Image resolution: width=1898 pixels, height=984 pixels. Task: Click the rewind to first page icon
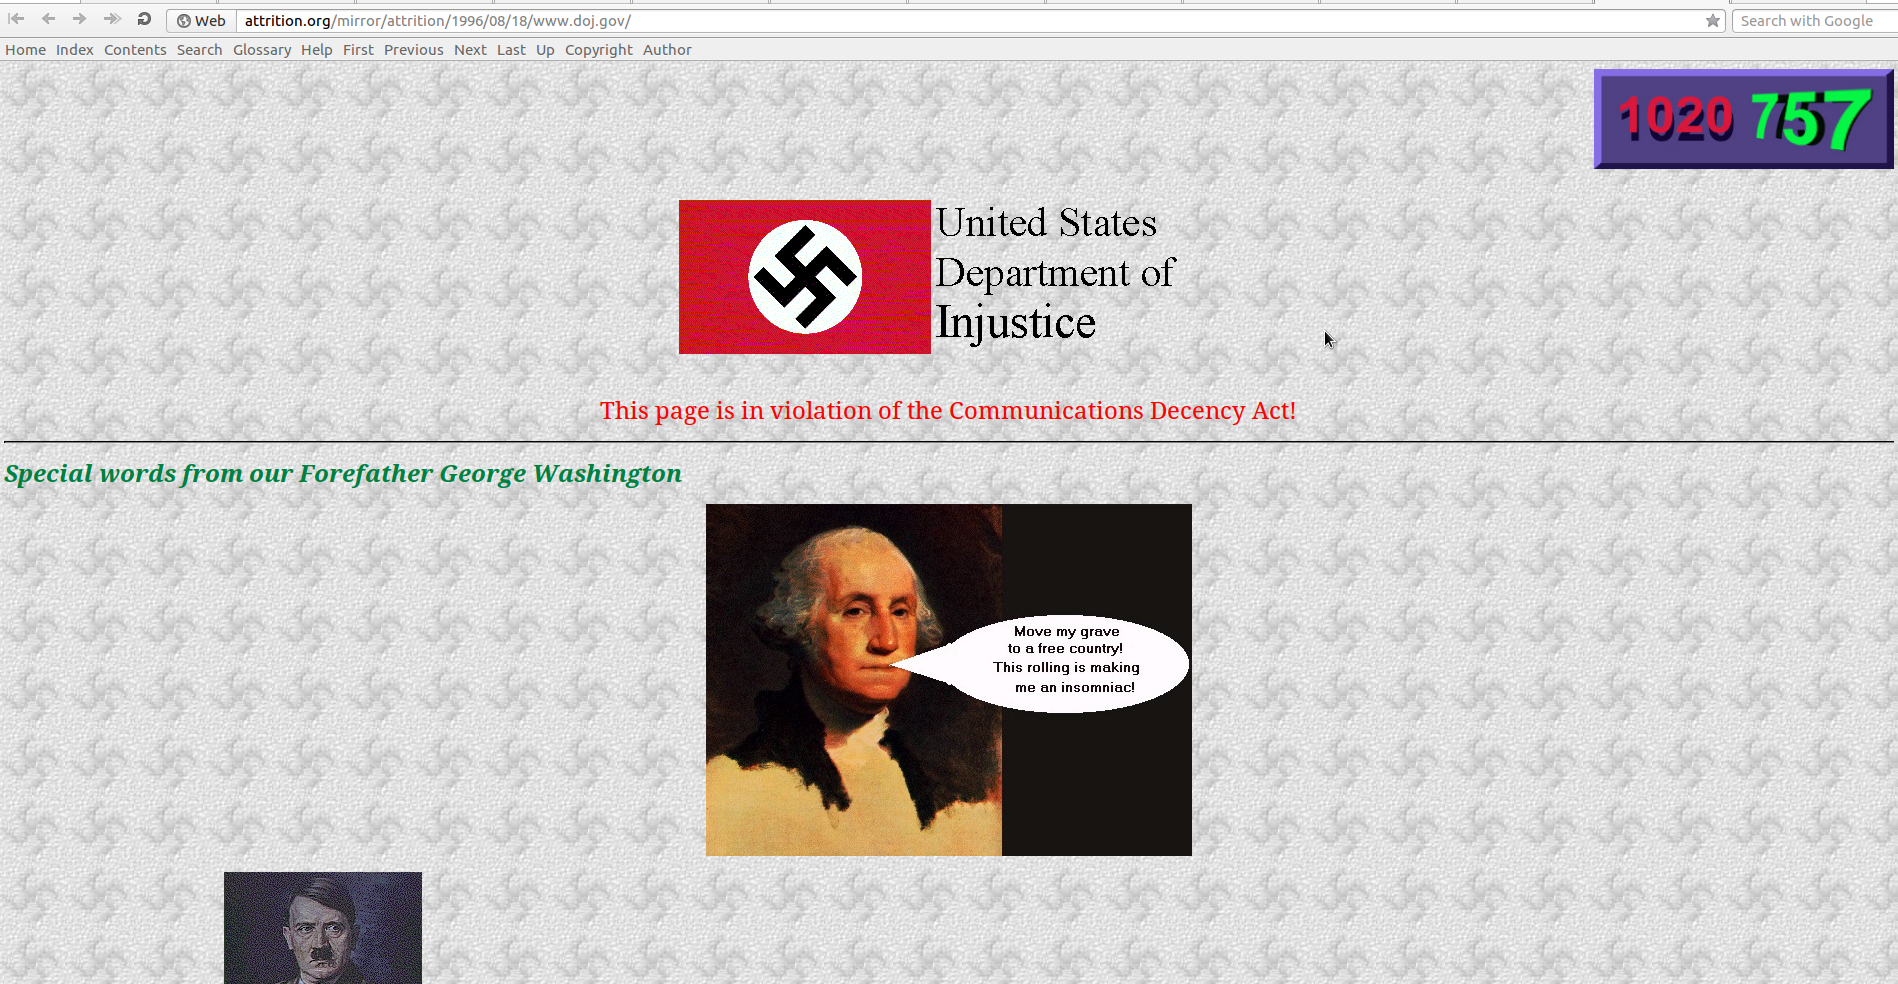[x=16, y=19]
